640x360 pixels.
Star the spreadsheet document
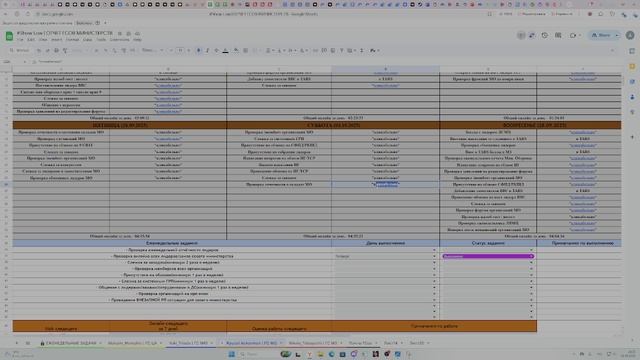click(120, 33)
